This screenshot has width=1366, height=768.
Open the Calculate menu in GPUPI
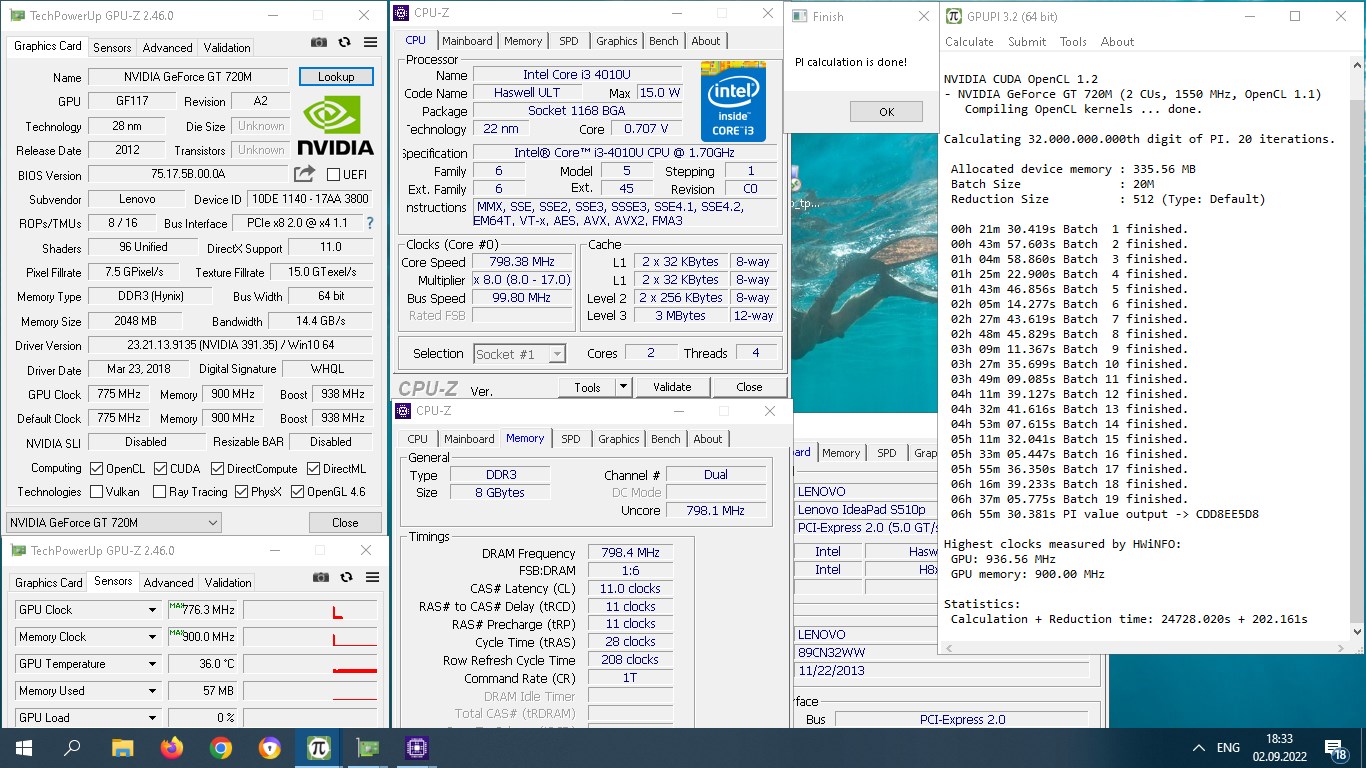pyautogui.click(x=969, y=42)
